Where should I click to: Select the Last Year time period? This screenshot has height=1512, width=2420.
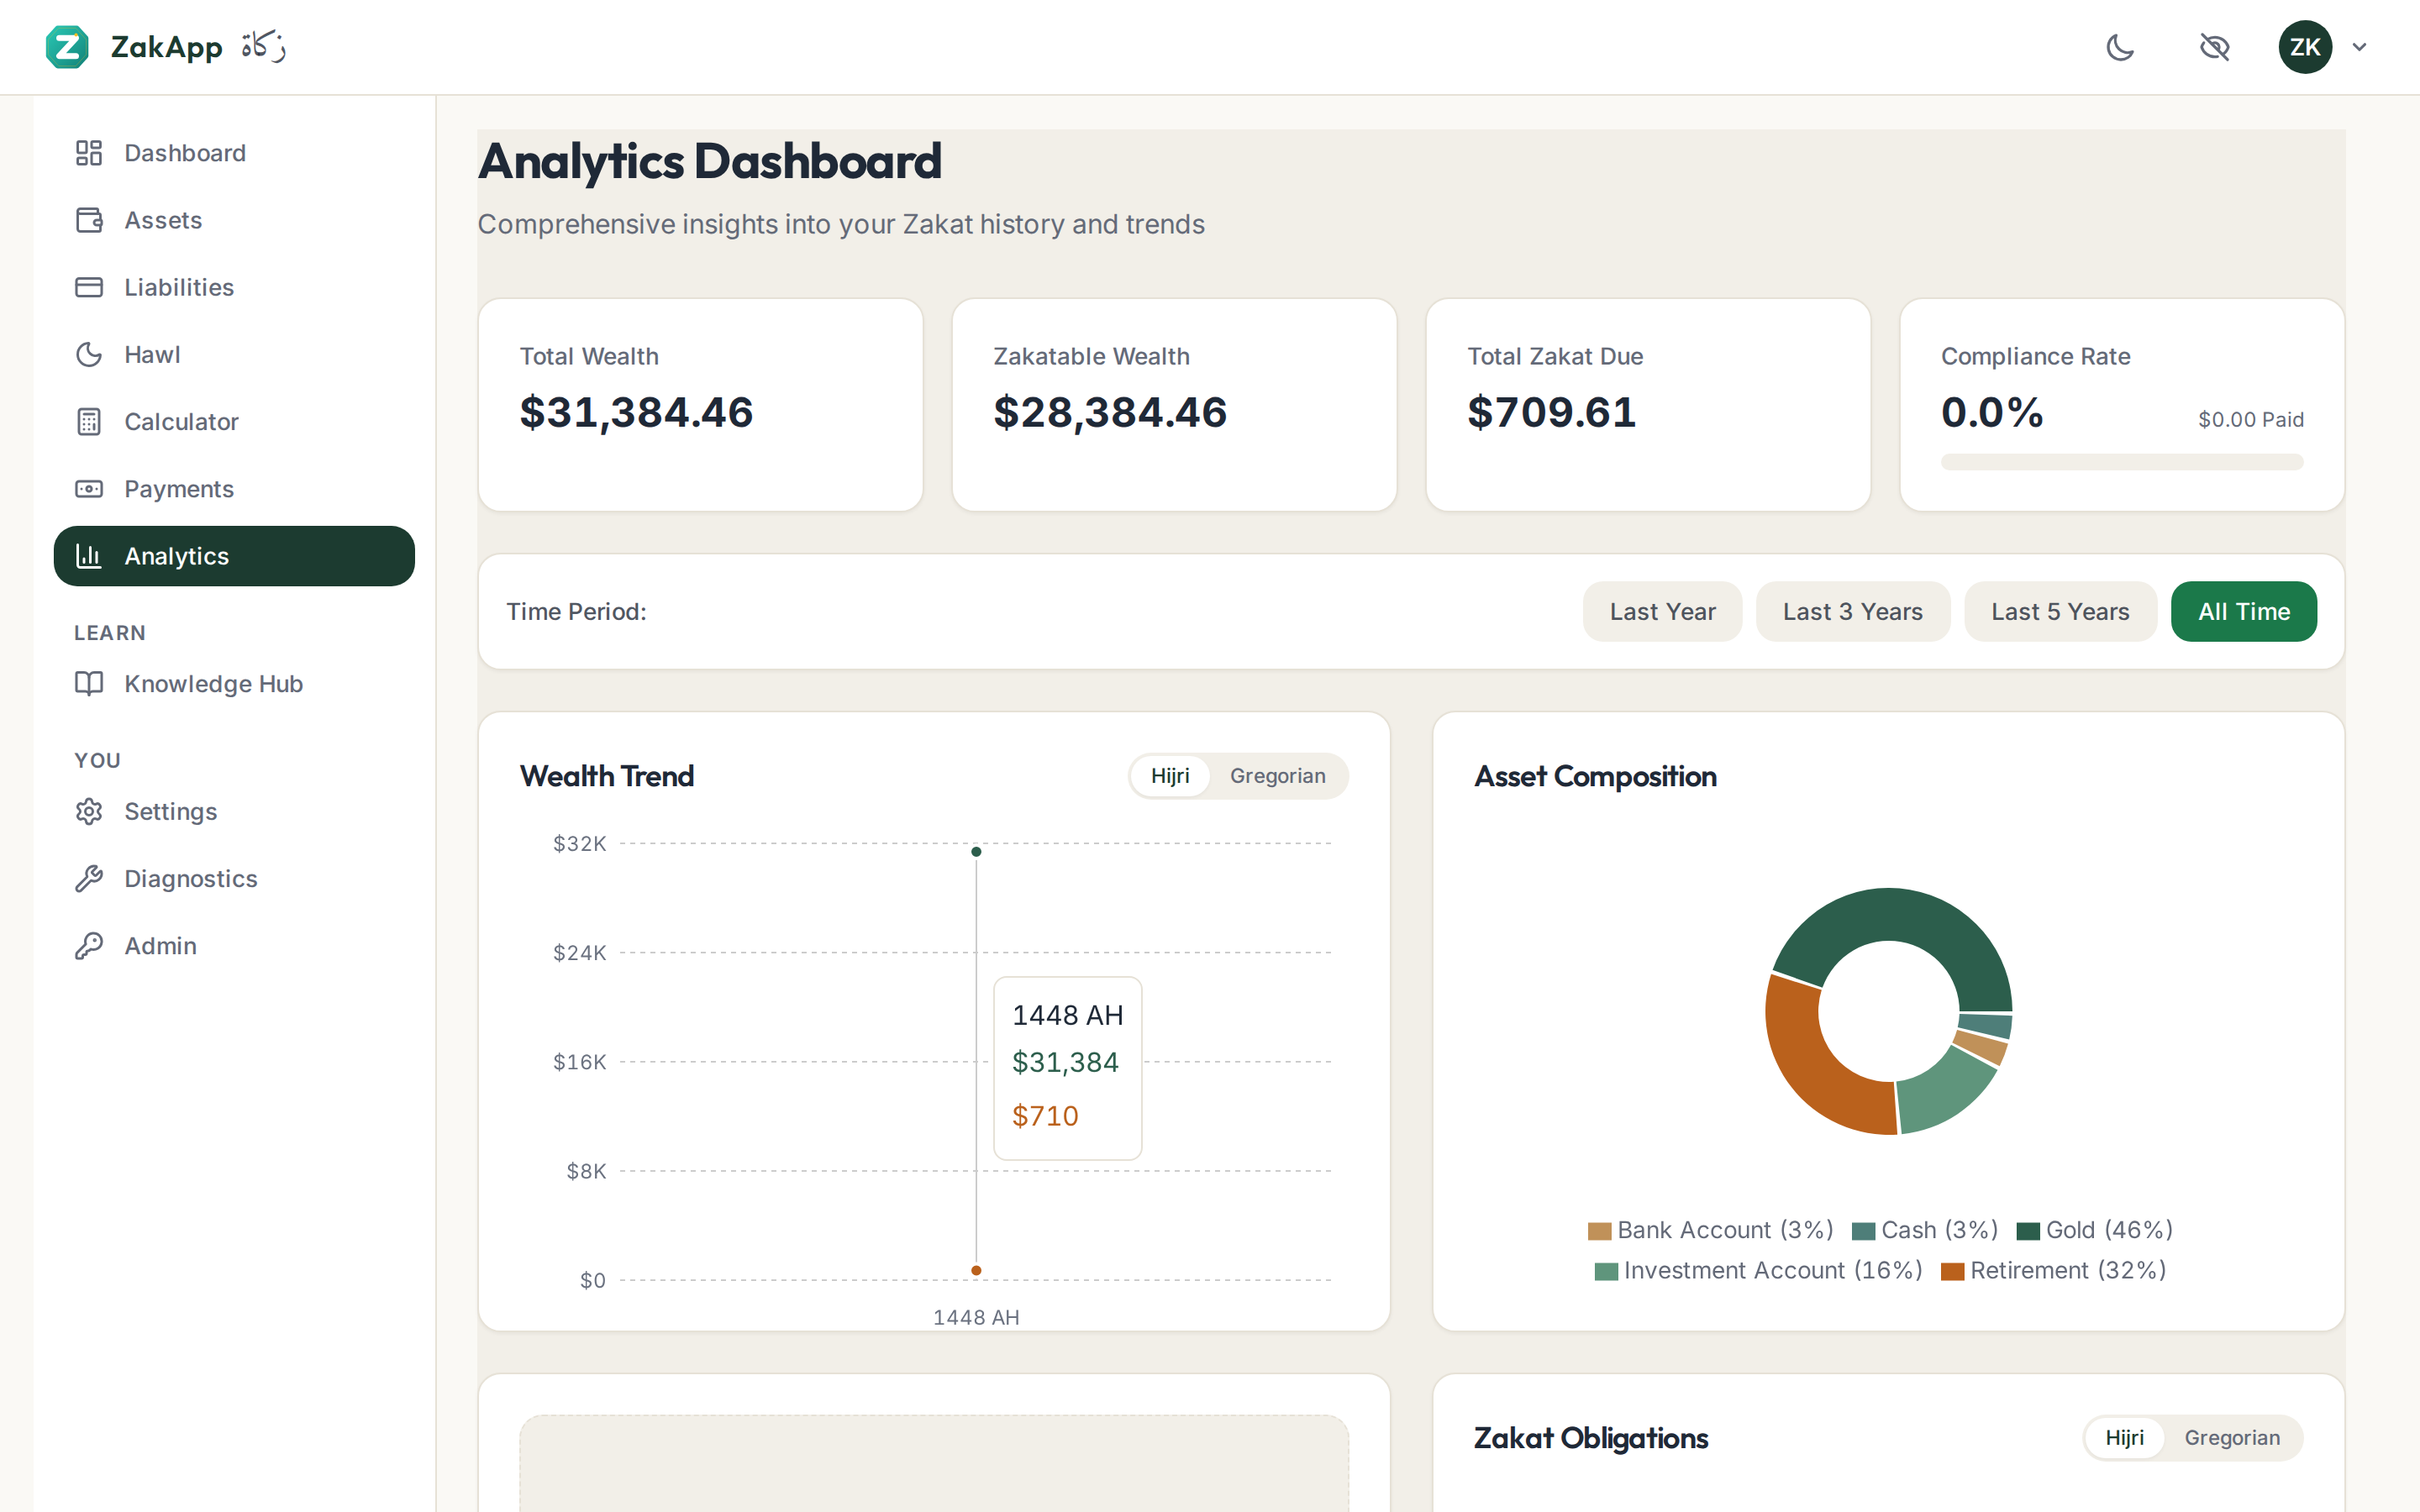click(x=1662, y=611)
